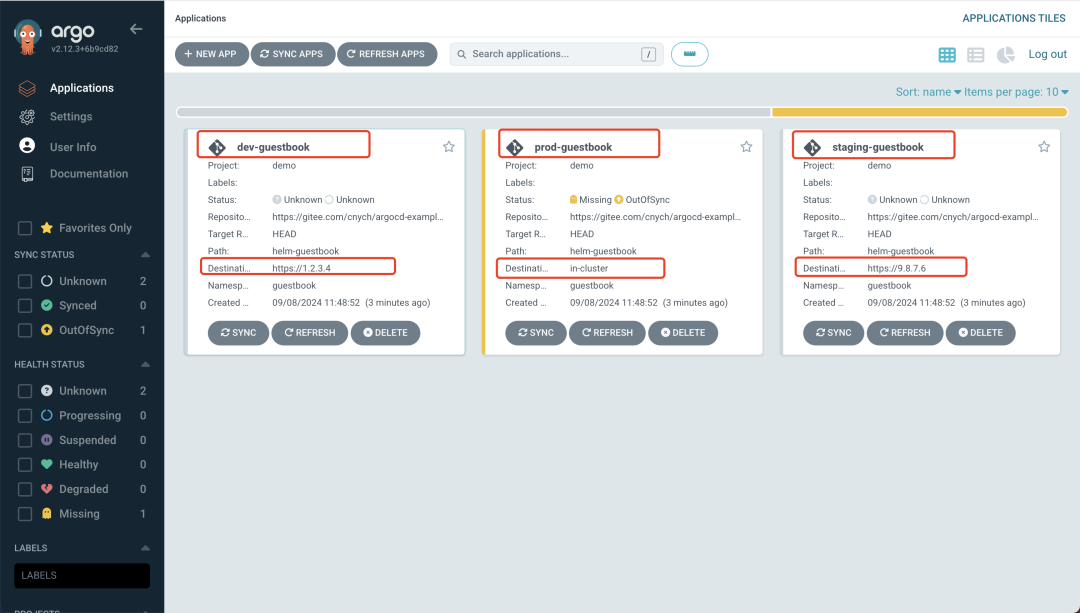The width and height of the screenshot is (1080, 613).
Task: Delete the staging-guestbook app
Action: (x=981, y=333)
